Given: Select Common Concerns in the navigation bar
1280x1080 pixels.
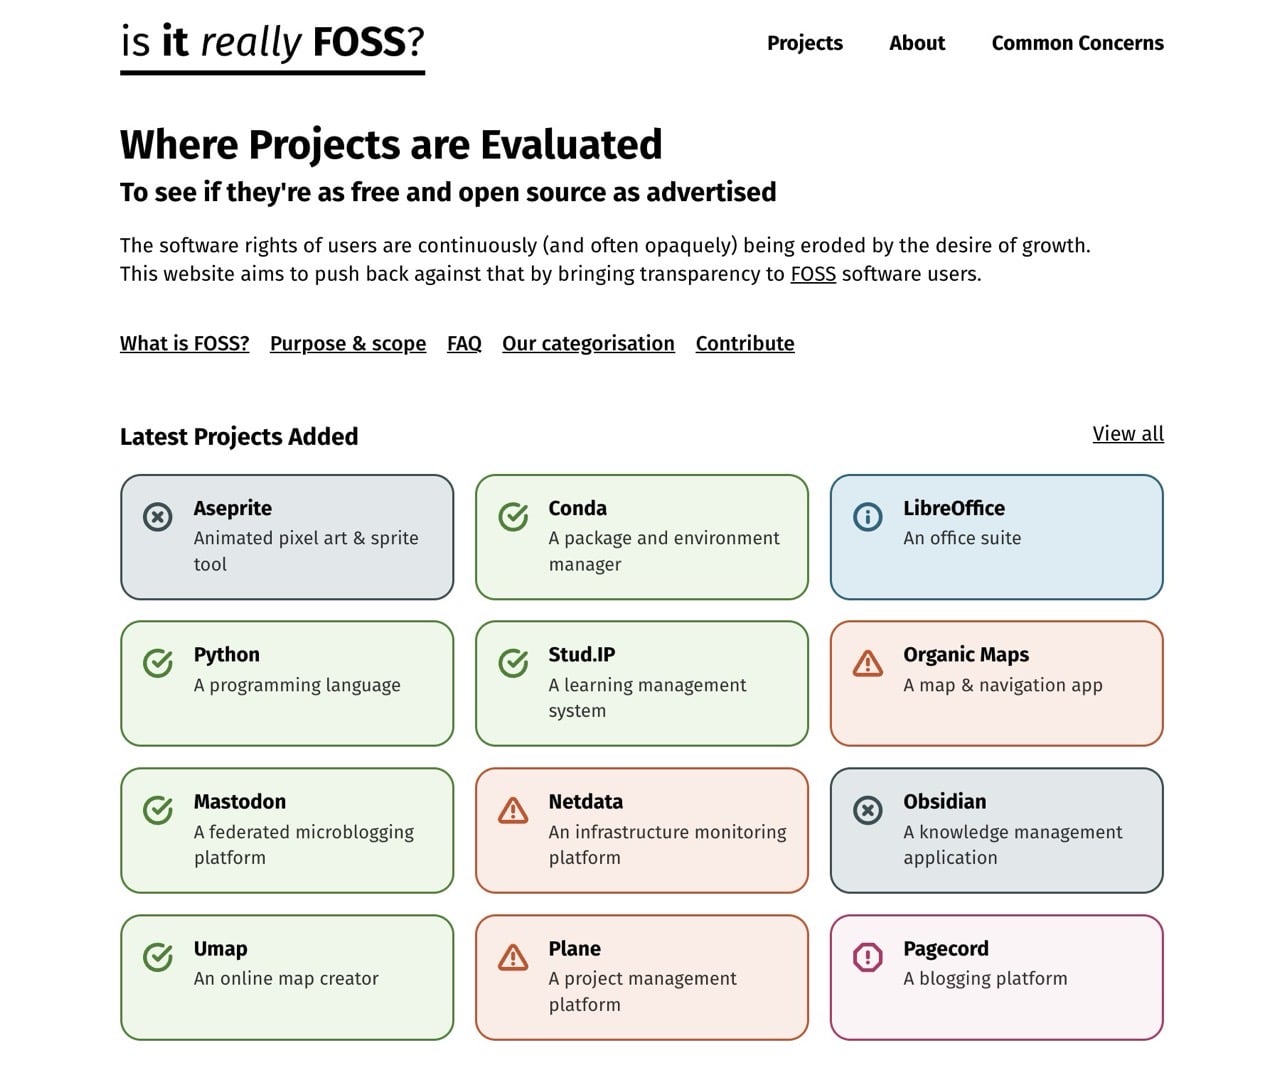Looking at the screenshot, I should (x=1078, y=43).
